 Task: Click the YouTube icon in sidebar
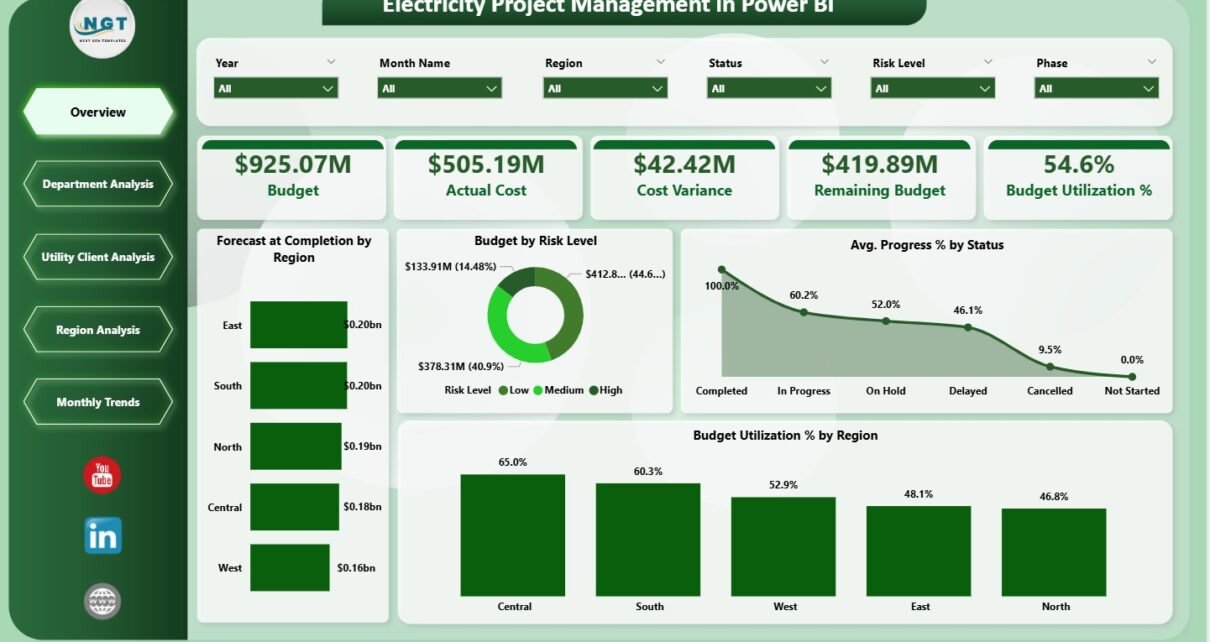pos(102,475)
